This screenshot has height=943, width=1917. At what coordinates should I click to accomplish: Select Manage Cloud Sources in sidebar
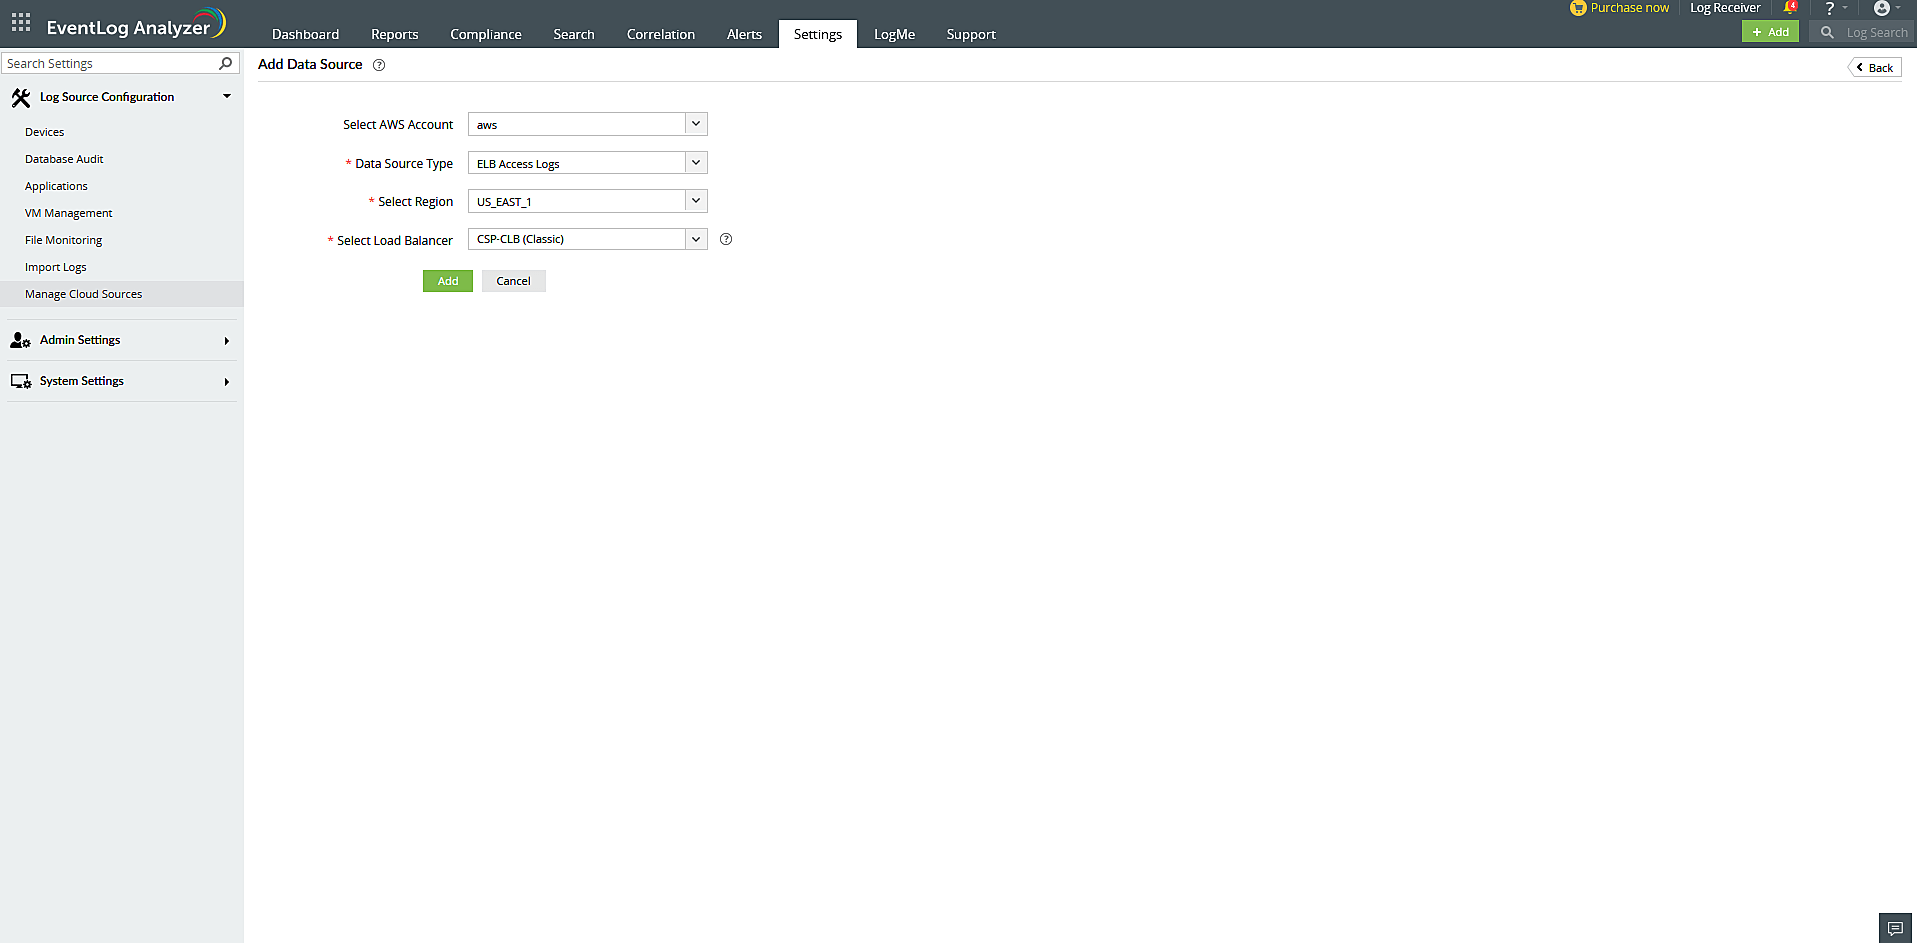[x=84, y=293]
